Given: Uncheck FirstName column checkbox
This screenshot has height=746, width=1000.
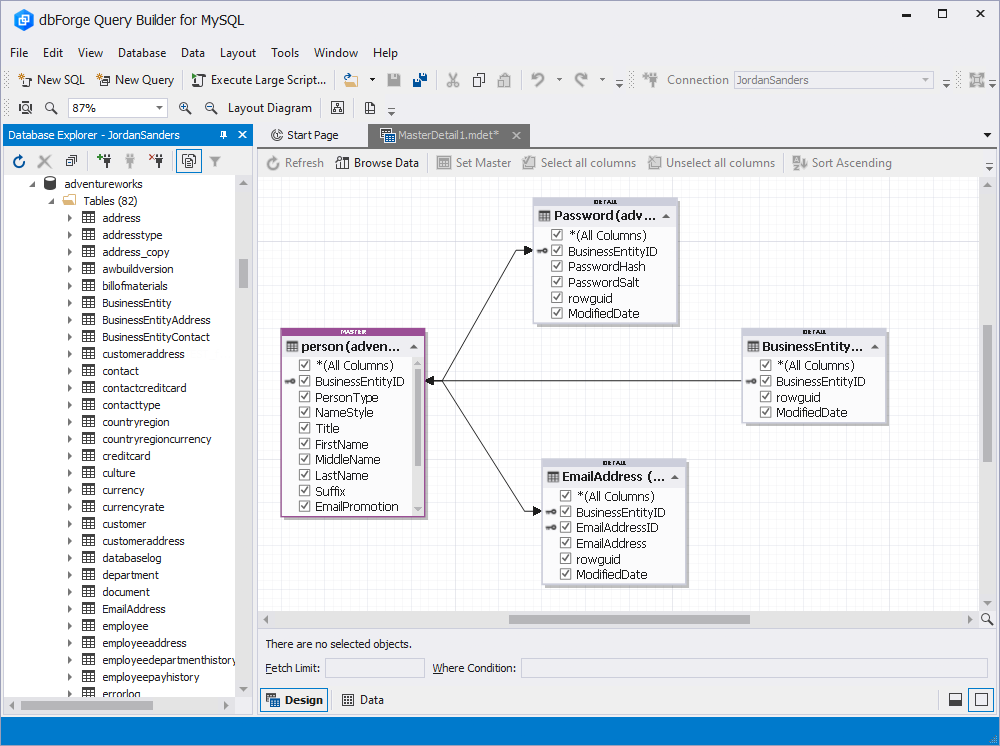Looking at the screenshot, I should tap(304, 444).
